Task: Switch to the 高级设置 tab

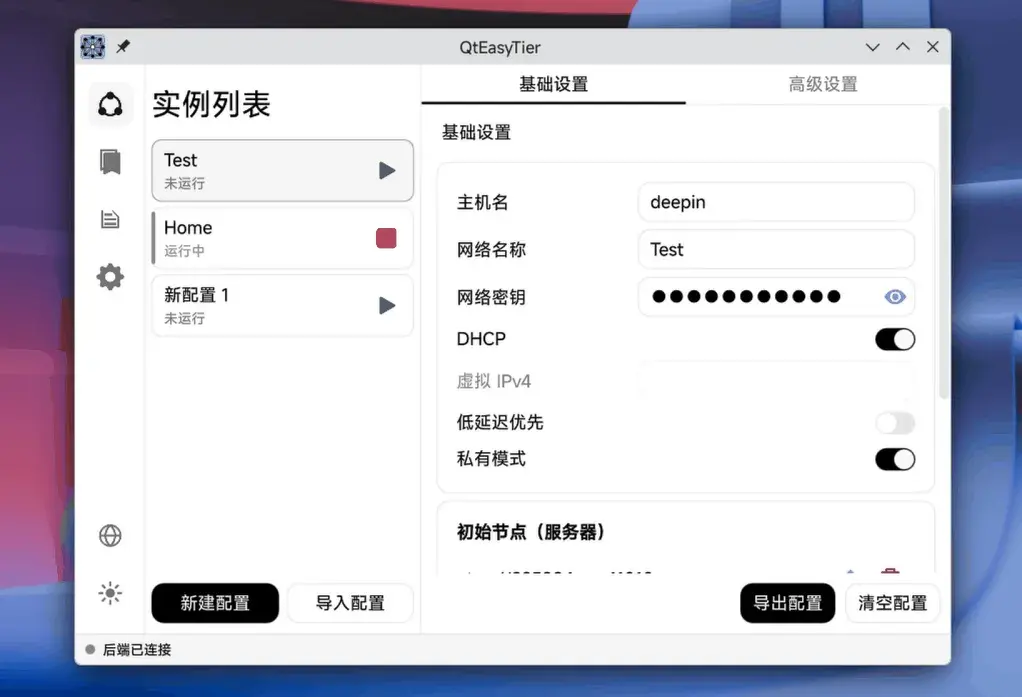Action: 823,85
